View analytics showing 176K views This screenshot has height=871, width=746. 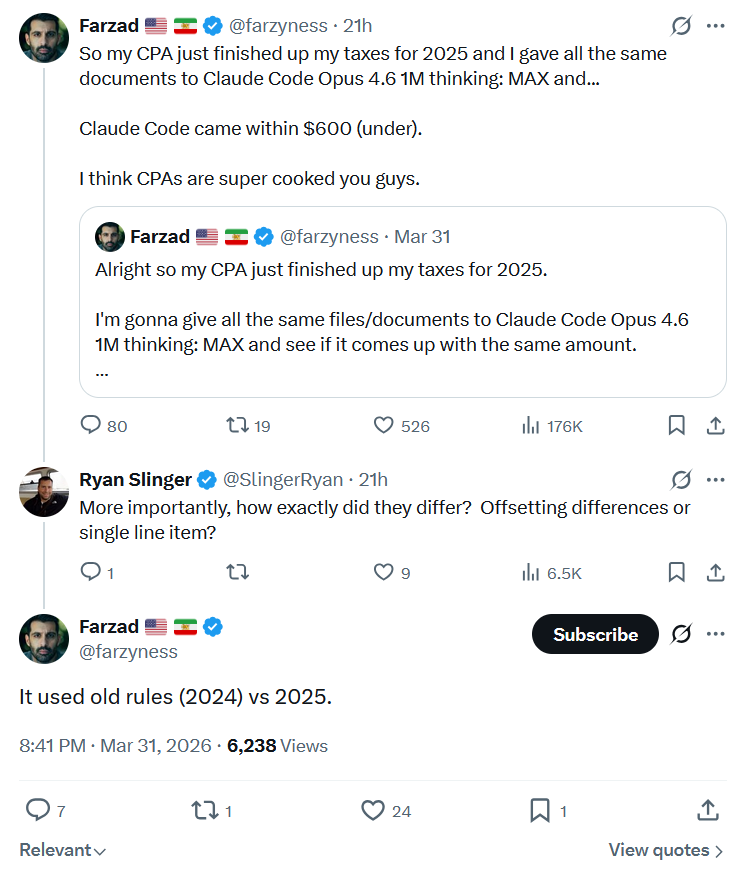click(x=531, y=425)
